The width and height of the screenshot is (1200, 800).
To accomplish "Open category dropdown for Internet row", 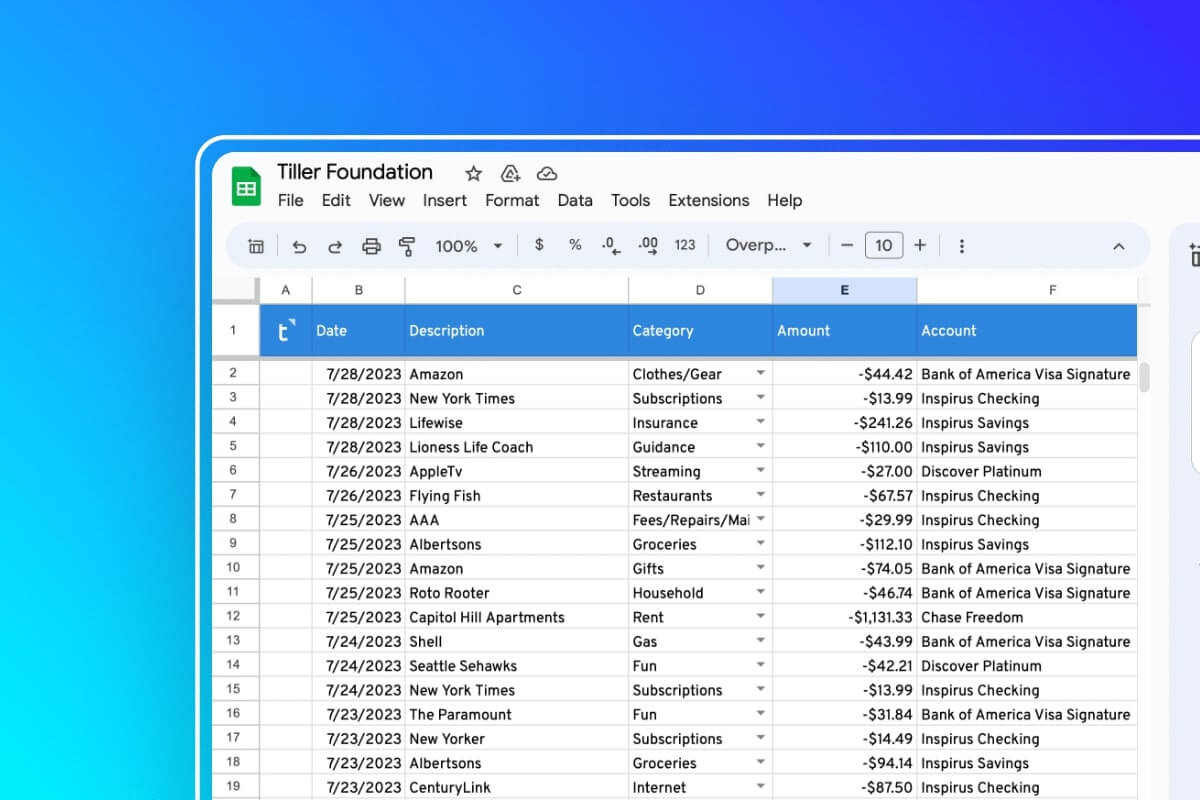I will pyautogui.click(x=761, y=787).
